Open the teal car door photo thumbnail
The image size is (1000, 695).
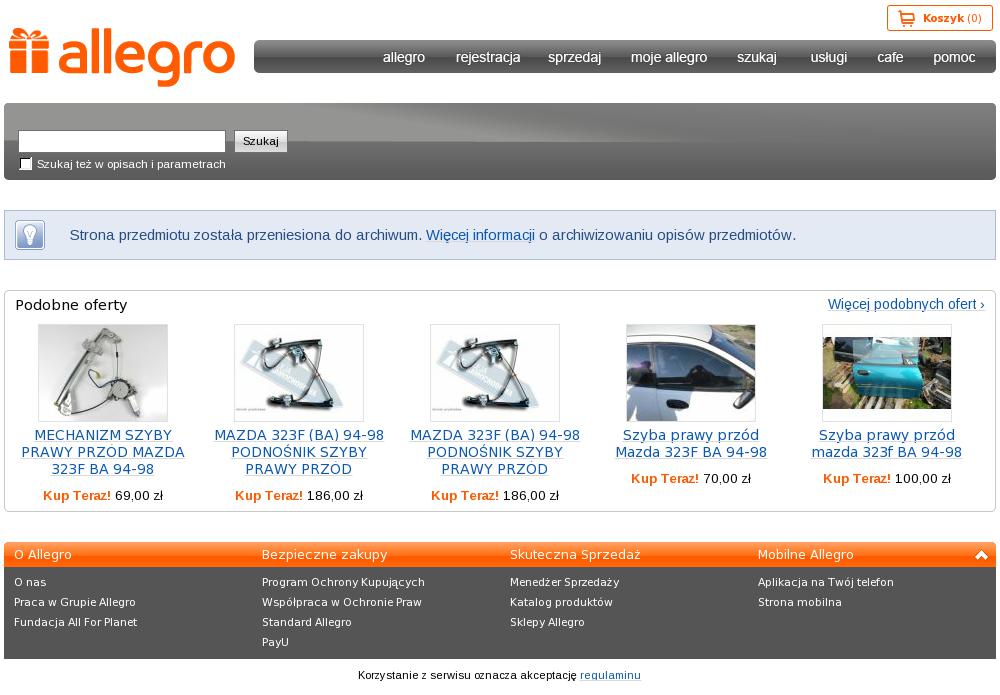(x=886, y=372)
